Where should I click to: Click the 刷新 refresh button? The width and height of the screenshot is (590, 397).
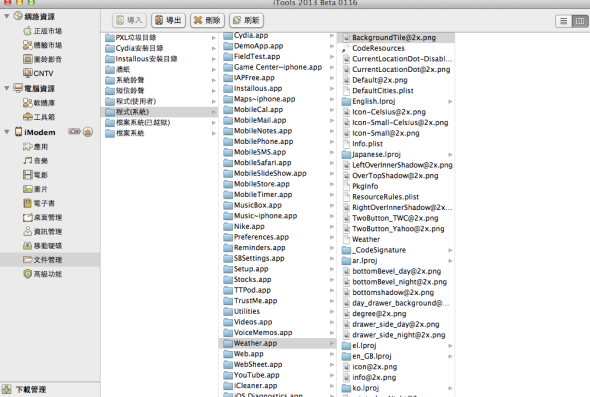point(246,20)
